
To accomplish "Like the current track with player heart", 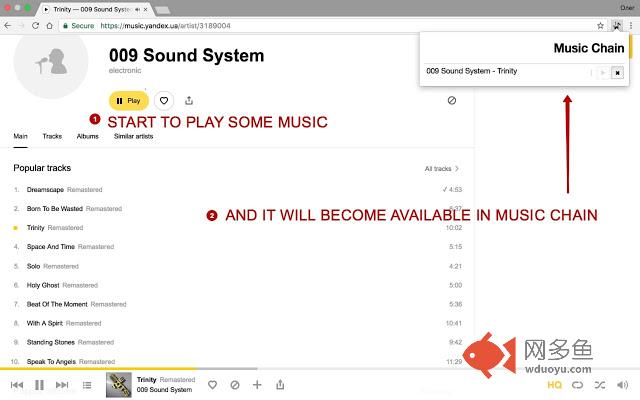I will (212, 384).
